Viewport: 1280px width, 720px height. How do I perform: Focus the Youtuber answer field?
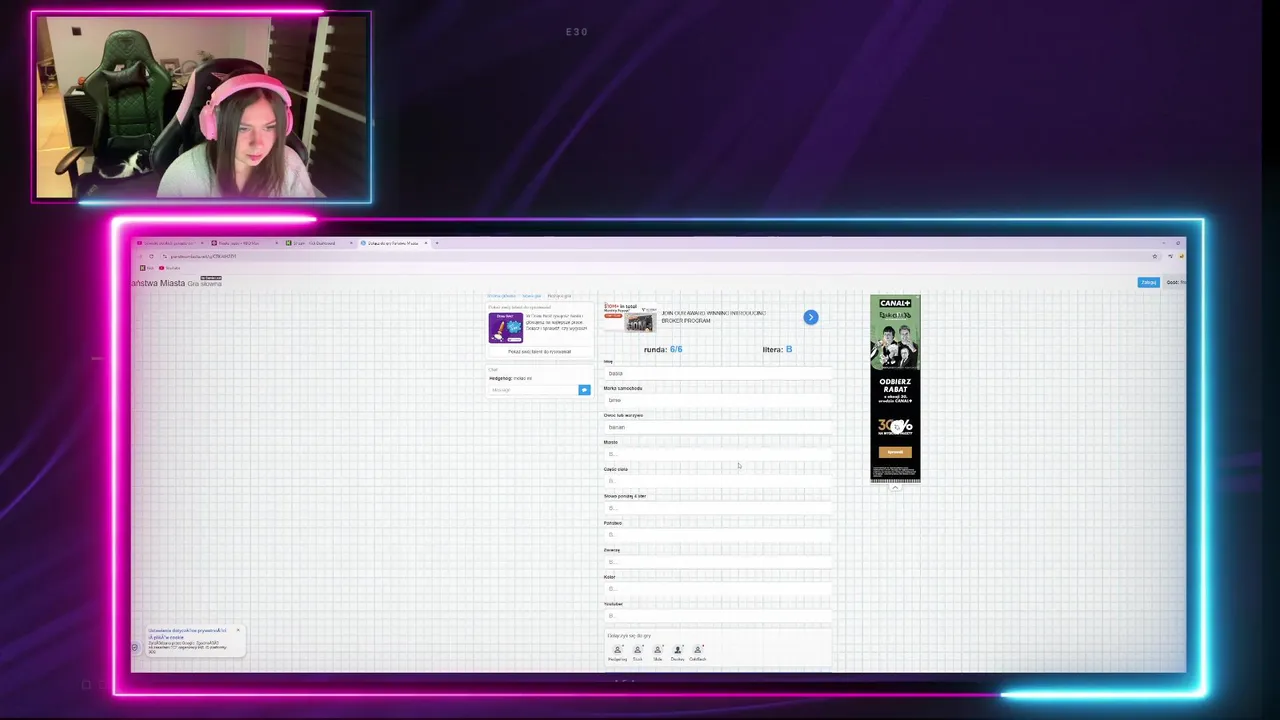click(718, 616)
